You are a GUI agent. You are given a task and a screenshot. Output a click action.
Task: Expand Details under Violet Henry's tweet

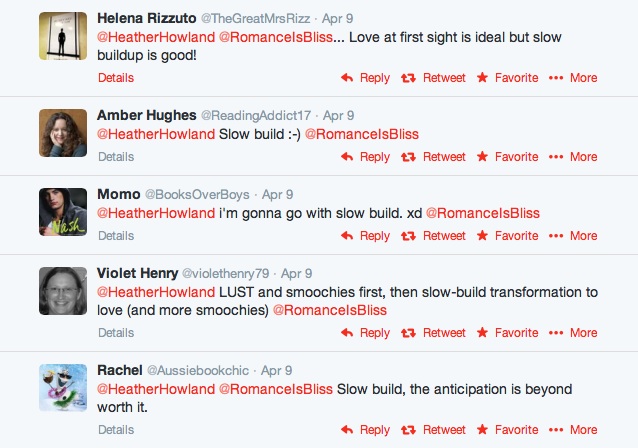point(116,333)
